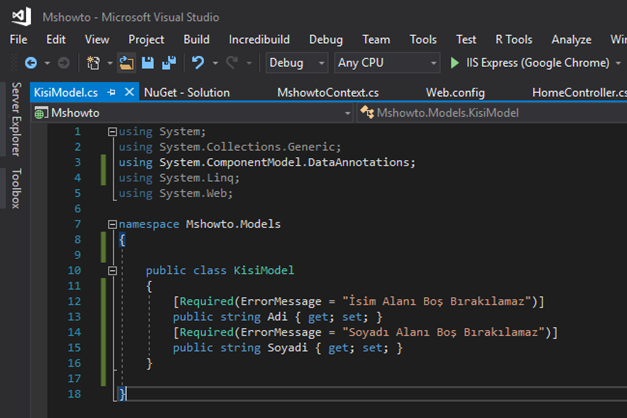
Task: Click the Redo arrow icon
Action: click(232, 63)
